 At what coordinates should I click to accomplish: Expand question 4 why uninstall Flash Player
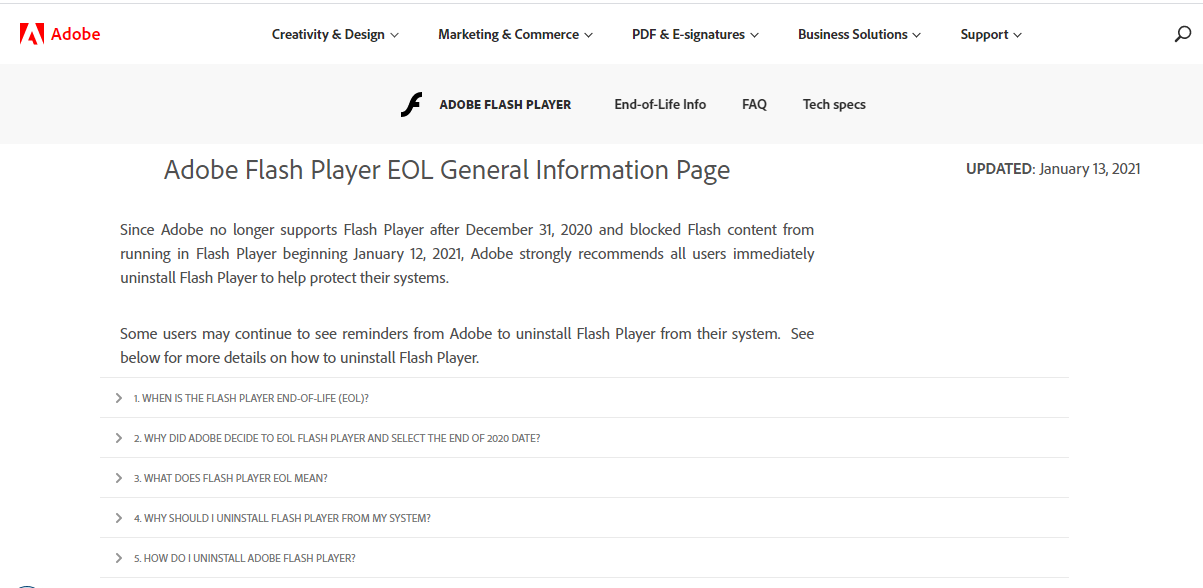pyautogui.click(x=585, y=518)
